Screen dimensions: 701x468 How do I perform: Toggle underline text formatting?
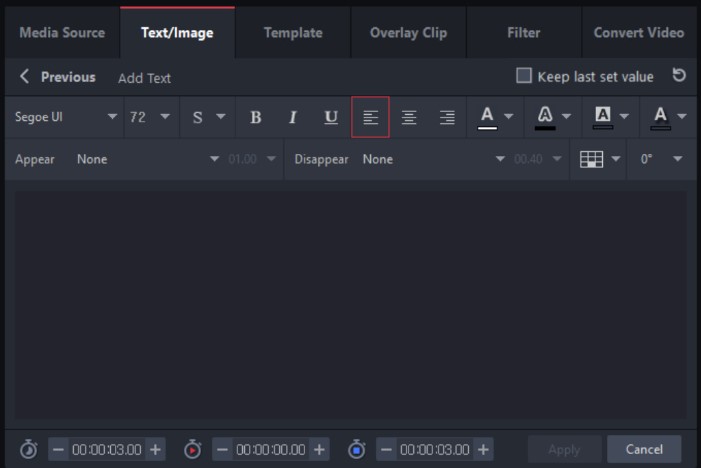331,117
